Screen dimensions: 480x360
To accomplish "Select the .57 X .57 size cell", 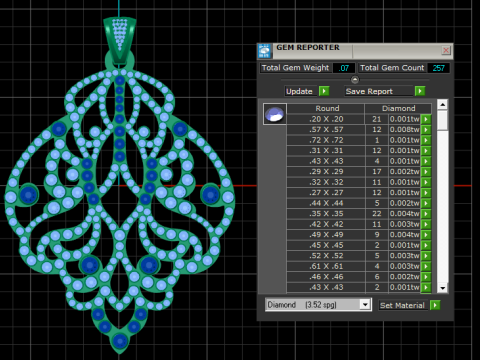I will click(x=326, y=130).
